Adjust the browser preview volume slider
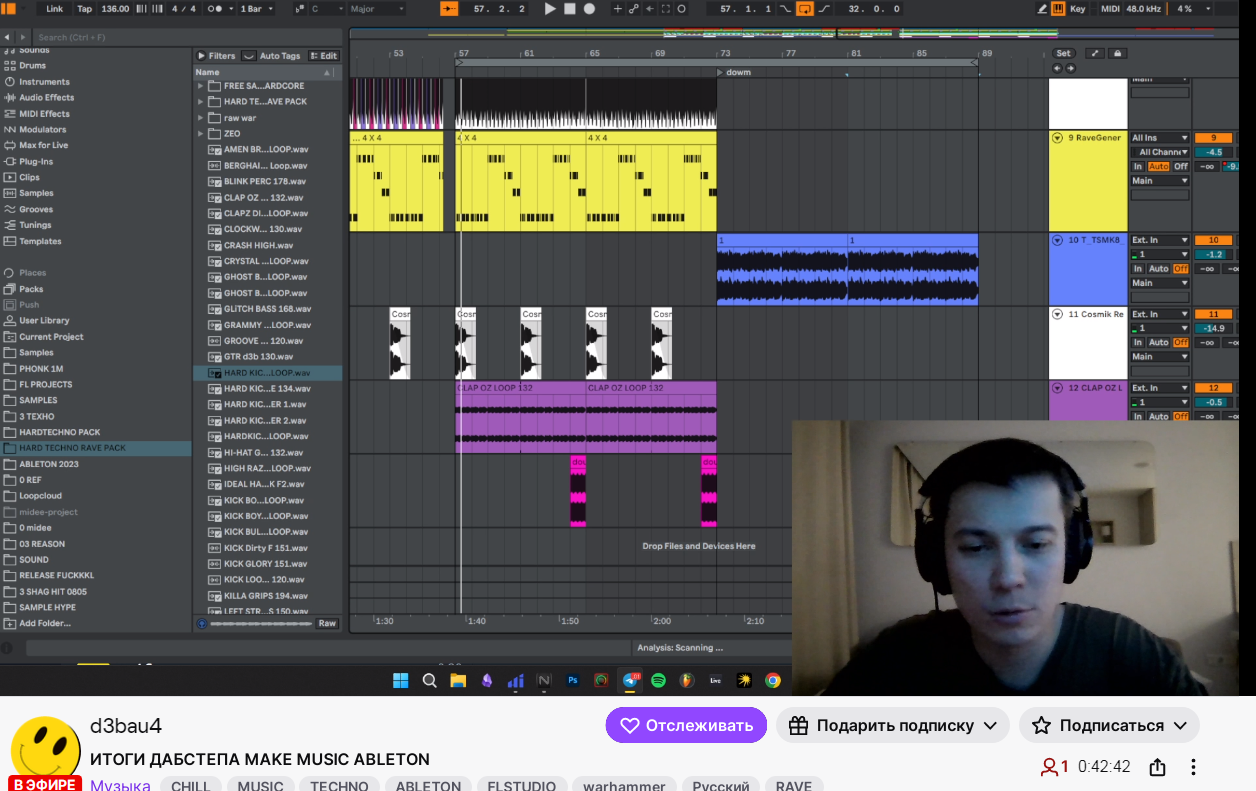The image size is (1256, 791). tap(262, 624)
